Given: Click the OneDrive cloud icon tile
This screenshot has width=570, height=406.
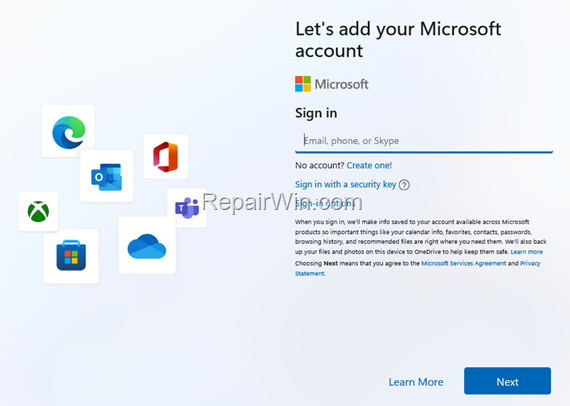Looking at the screenshot, I should [147, 245].
